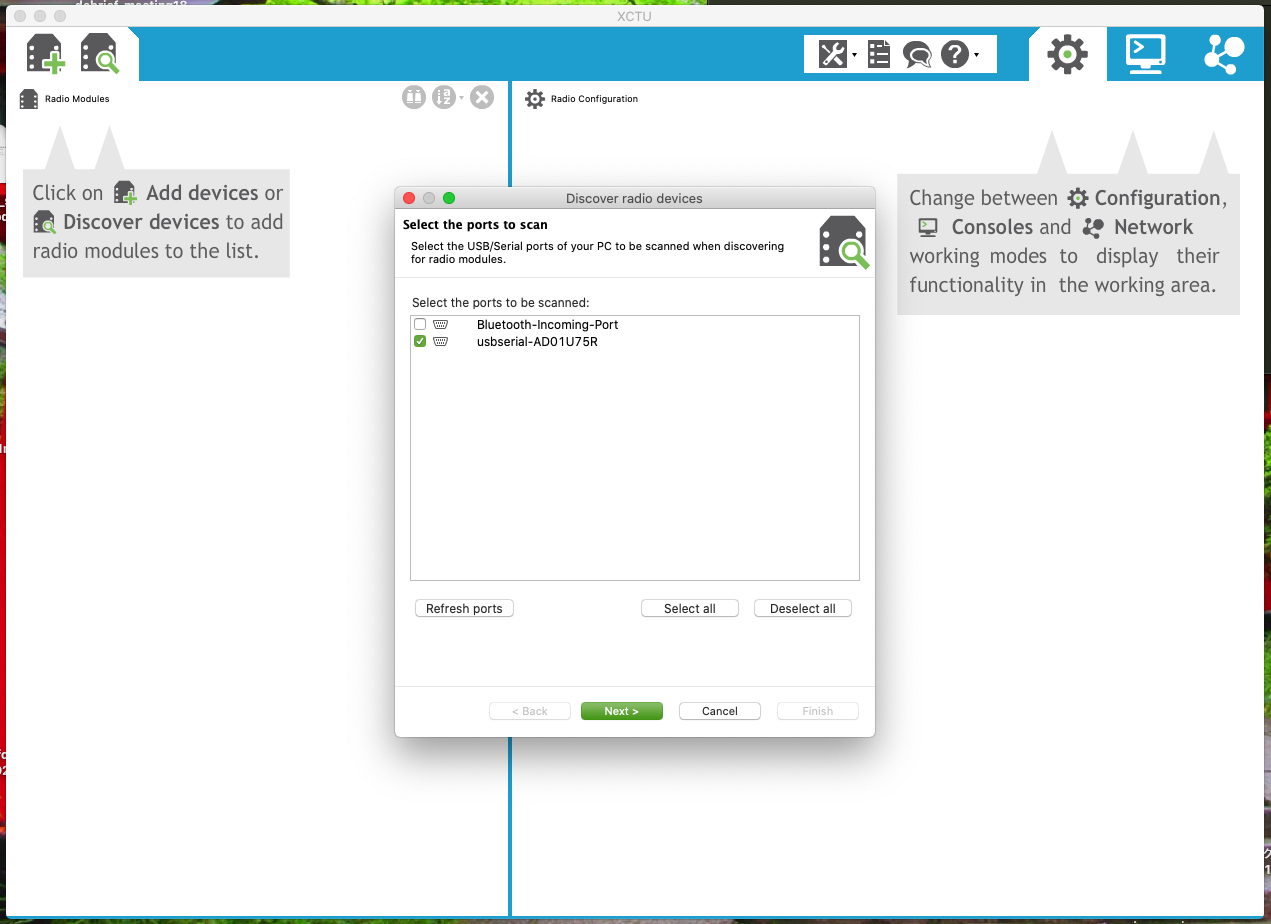Close the Discover radio devices dialog
This screenshot has height=924, width=1271.
[x=409, y=198]
